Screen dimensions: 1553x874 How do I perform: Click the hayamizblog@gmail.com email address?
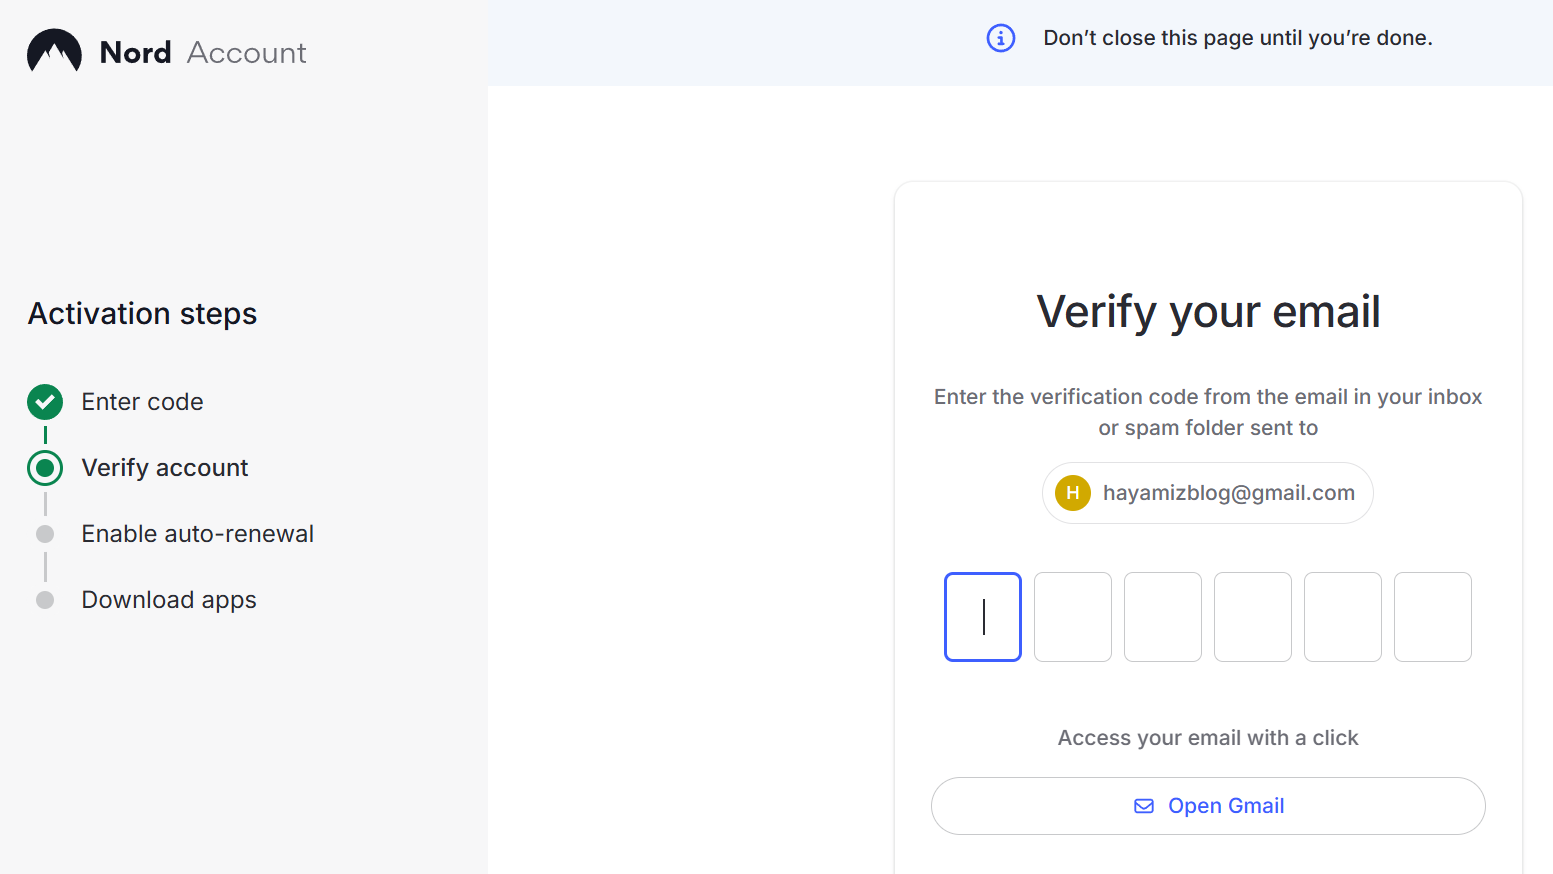(x=1229, y=493)
